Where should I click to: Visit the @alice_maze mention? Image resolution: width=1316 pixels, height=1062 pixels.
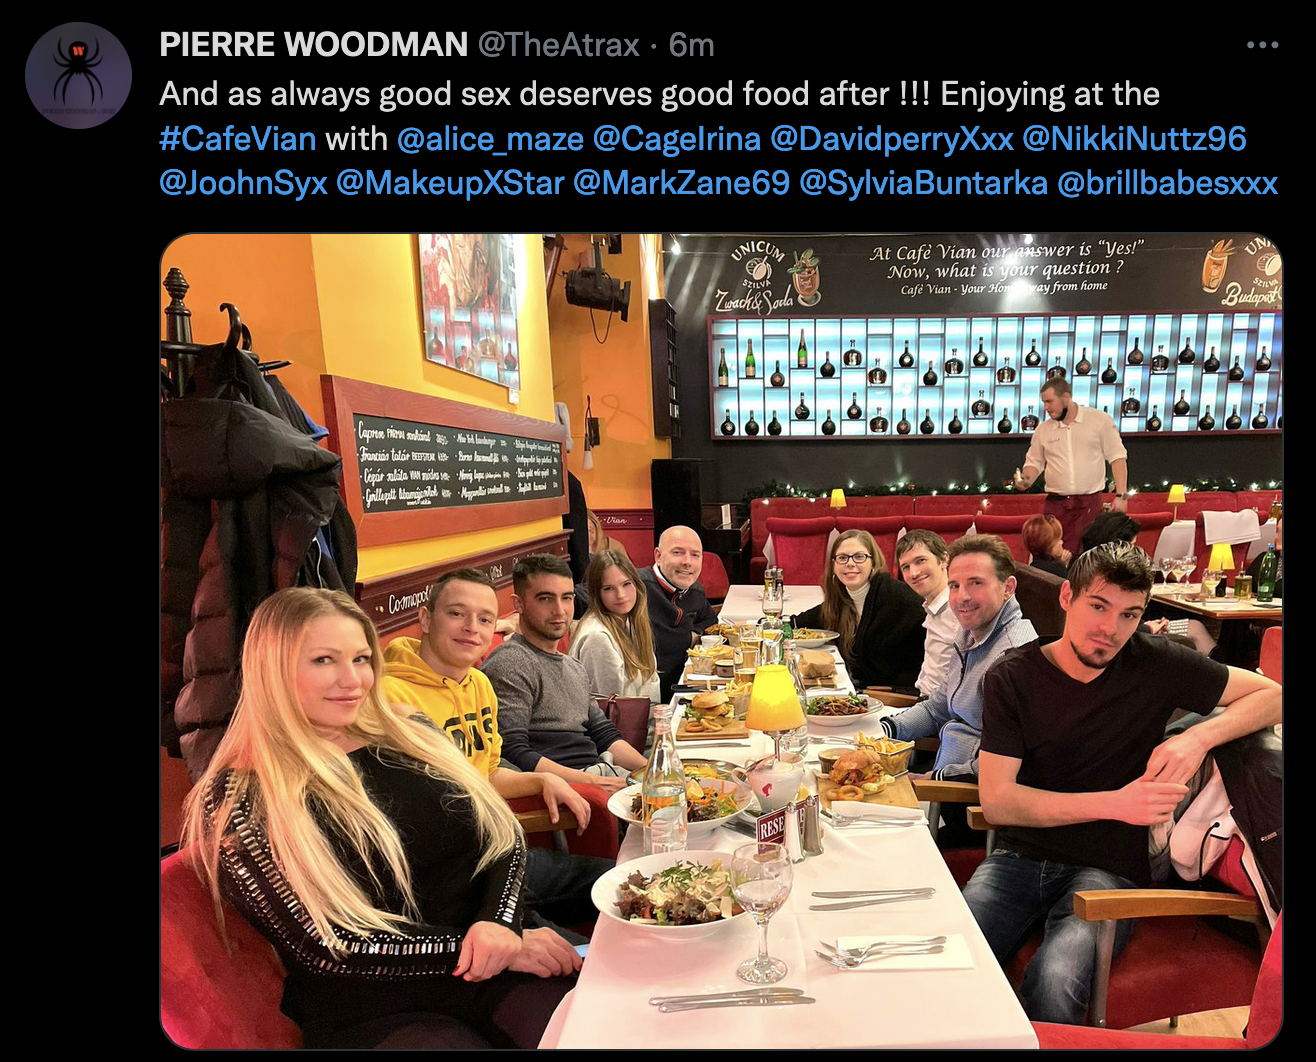490,138
